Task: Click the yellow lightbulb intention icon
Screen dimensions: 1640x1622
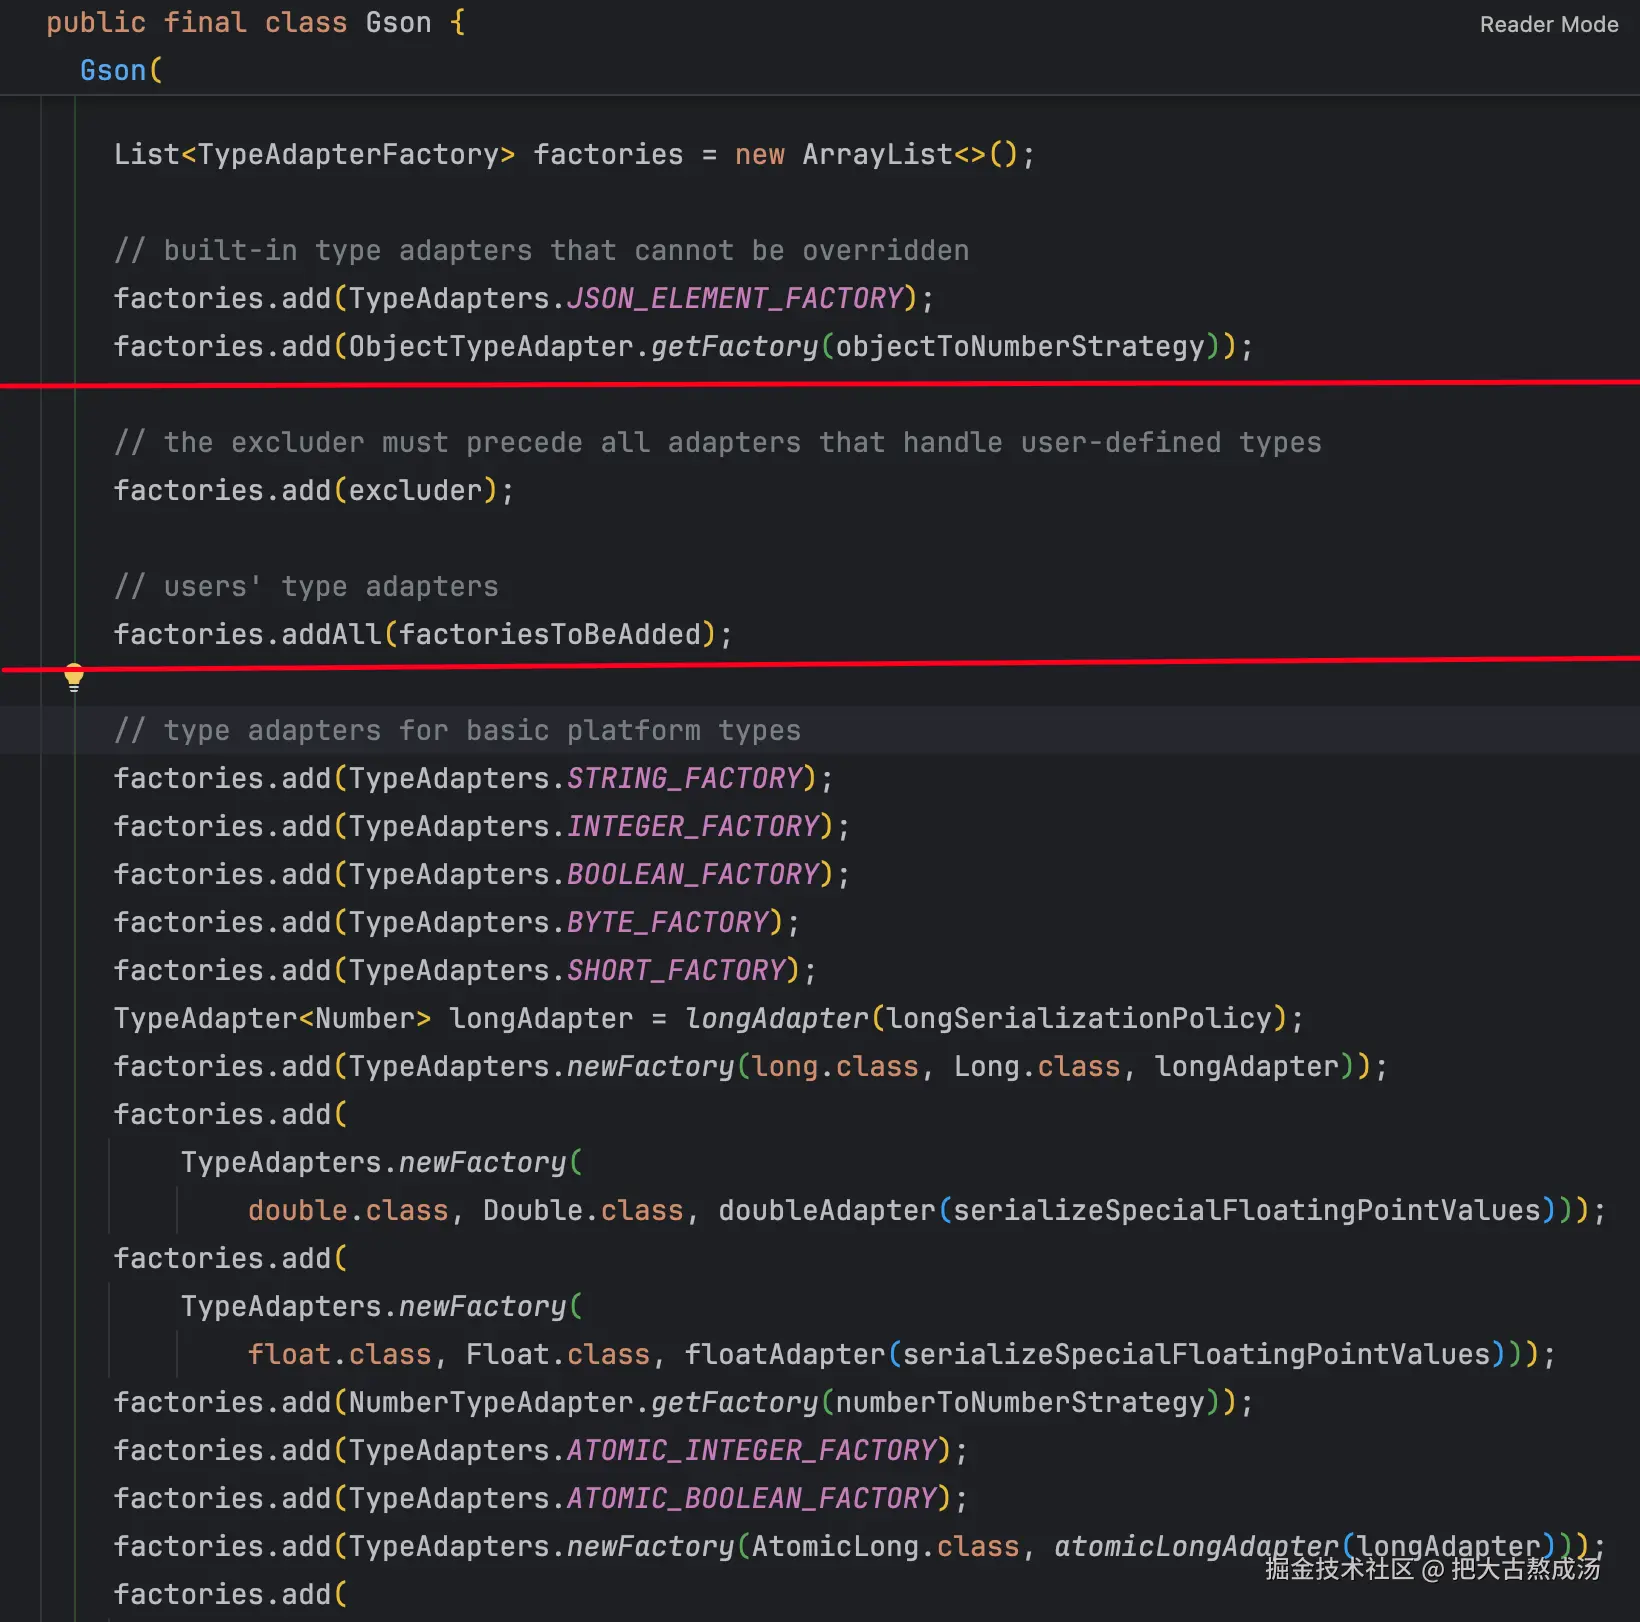Action: (74, 677)
